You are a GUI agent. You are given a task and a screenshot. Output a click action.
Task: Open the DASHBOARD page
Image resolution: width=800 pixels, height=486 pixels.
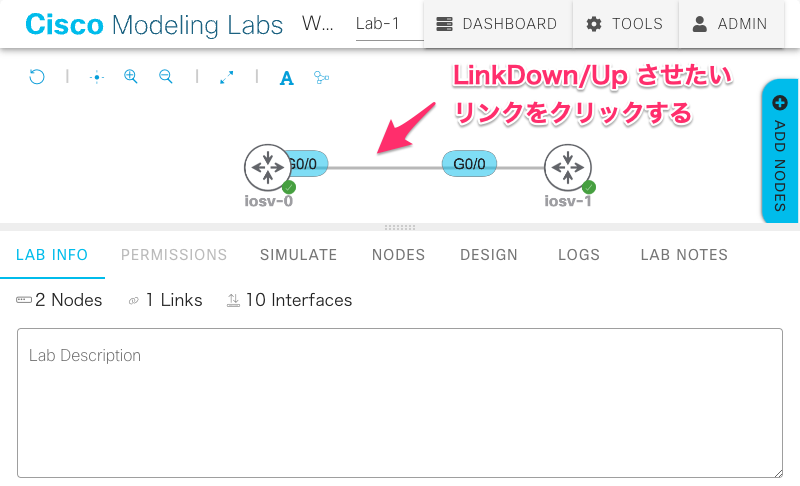click(x=497, y=24)
